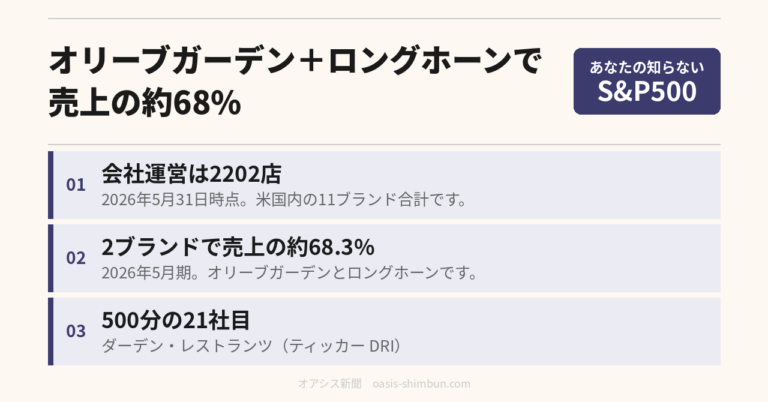Click the heading 500分の21社目
768x402 pixels.
click(x=176, y=321)
